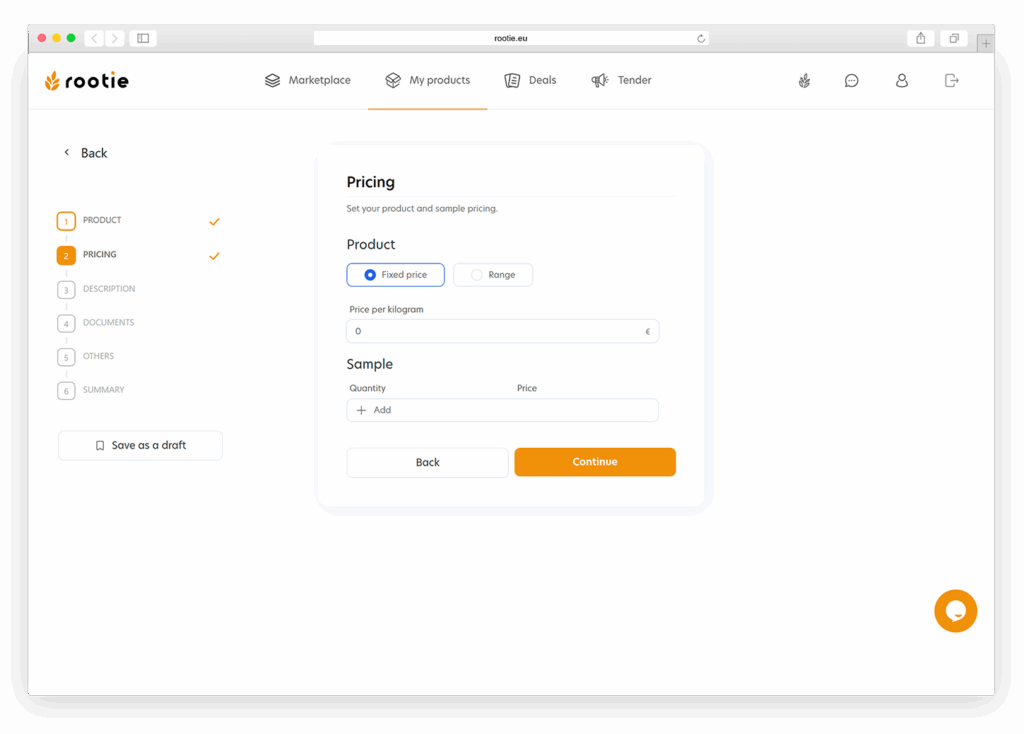
Task: Switch to the Deals tab
Action: click(x=530, y=81)
